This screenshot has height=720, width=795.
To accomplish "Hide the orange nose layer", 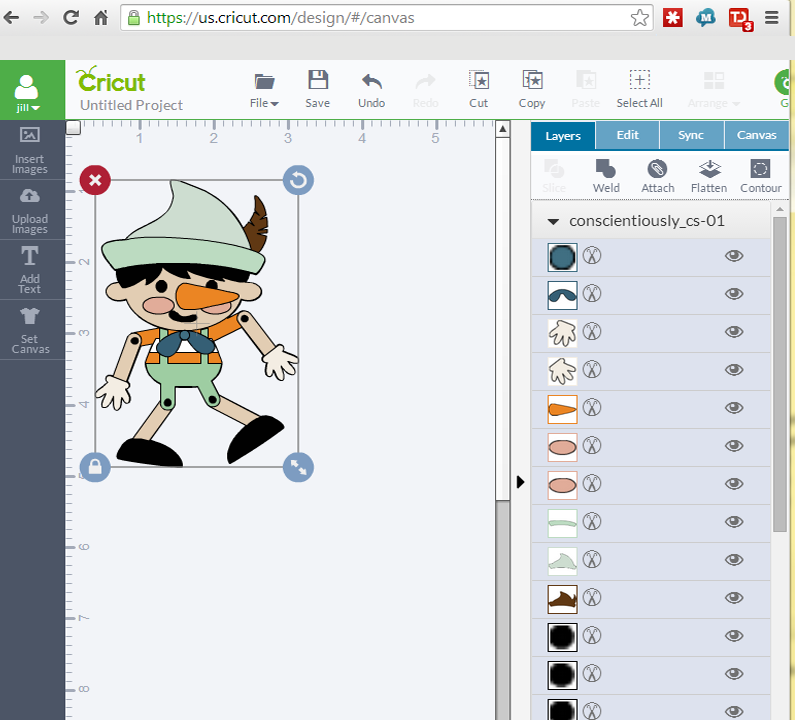I will coord(734,408).
